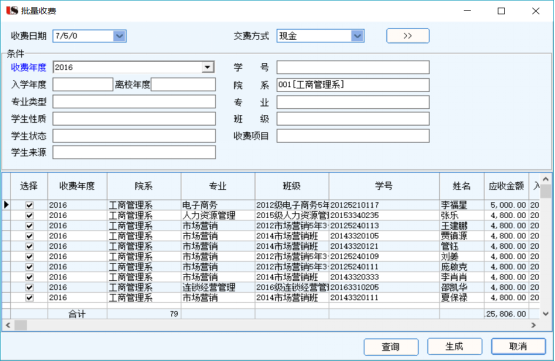Toggle checkbox in row with 学号 20143320105
The width and height of the screenshot is (555, 361).
[x=29, y=236]
